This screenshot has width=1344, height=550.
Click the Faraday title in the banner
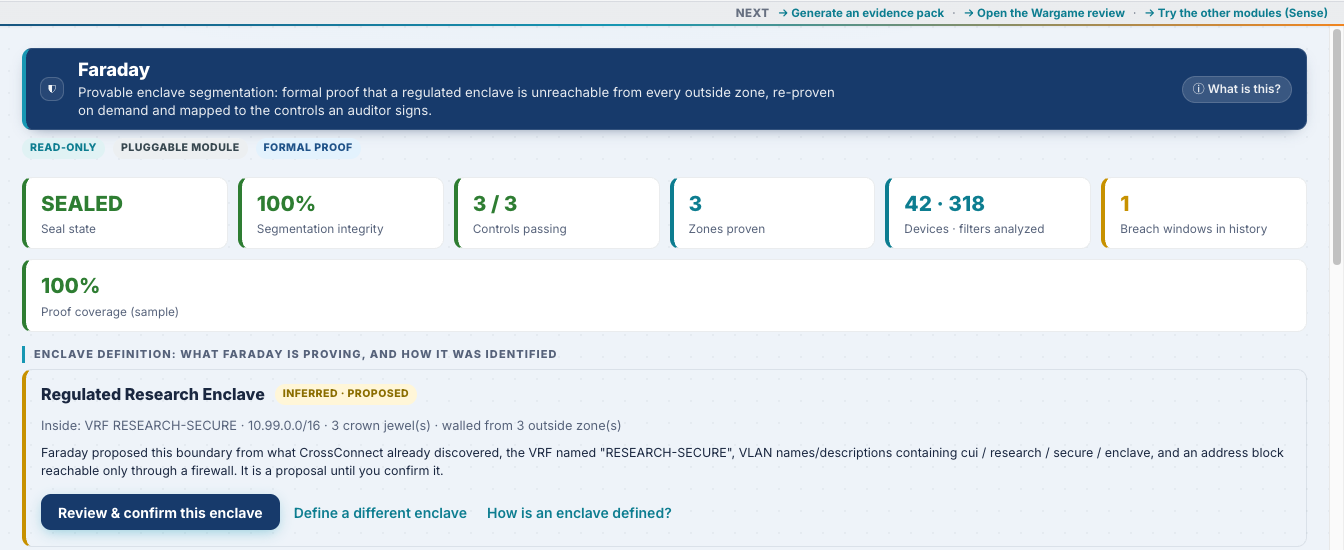pyautogui.click(x=114, y=70)
